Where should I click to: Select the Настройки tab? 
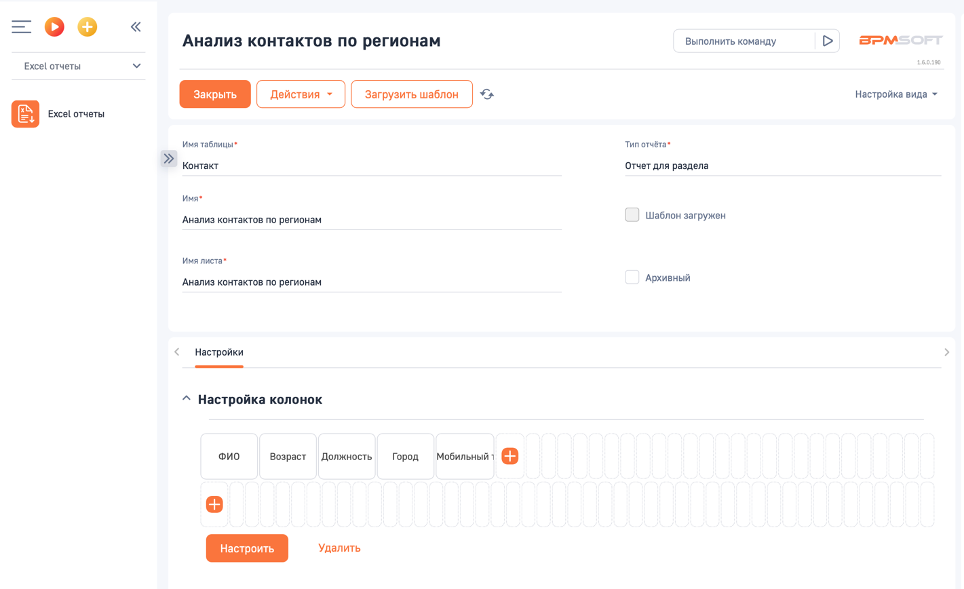219,352
